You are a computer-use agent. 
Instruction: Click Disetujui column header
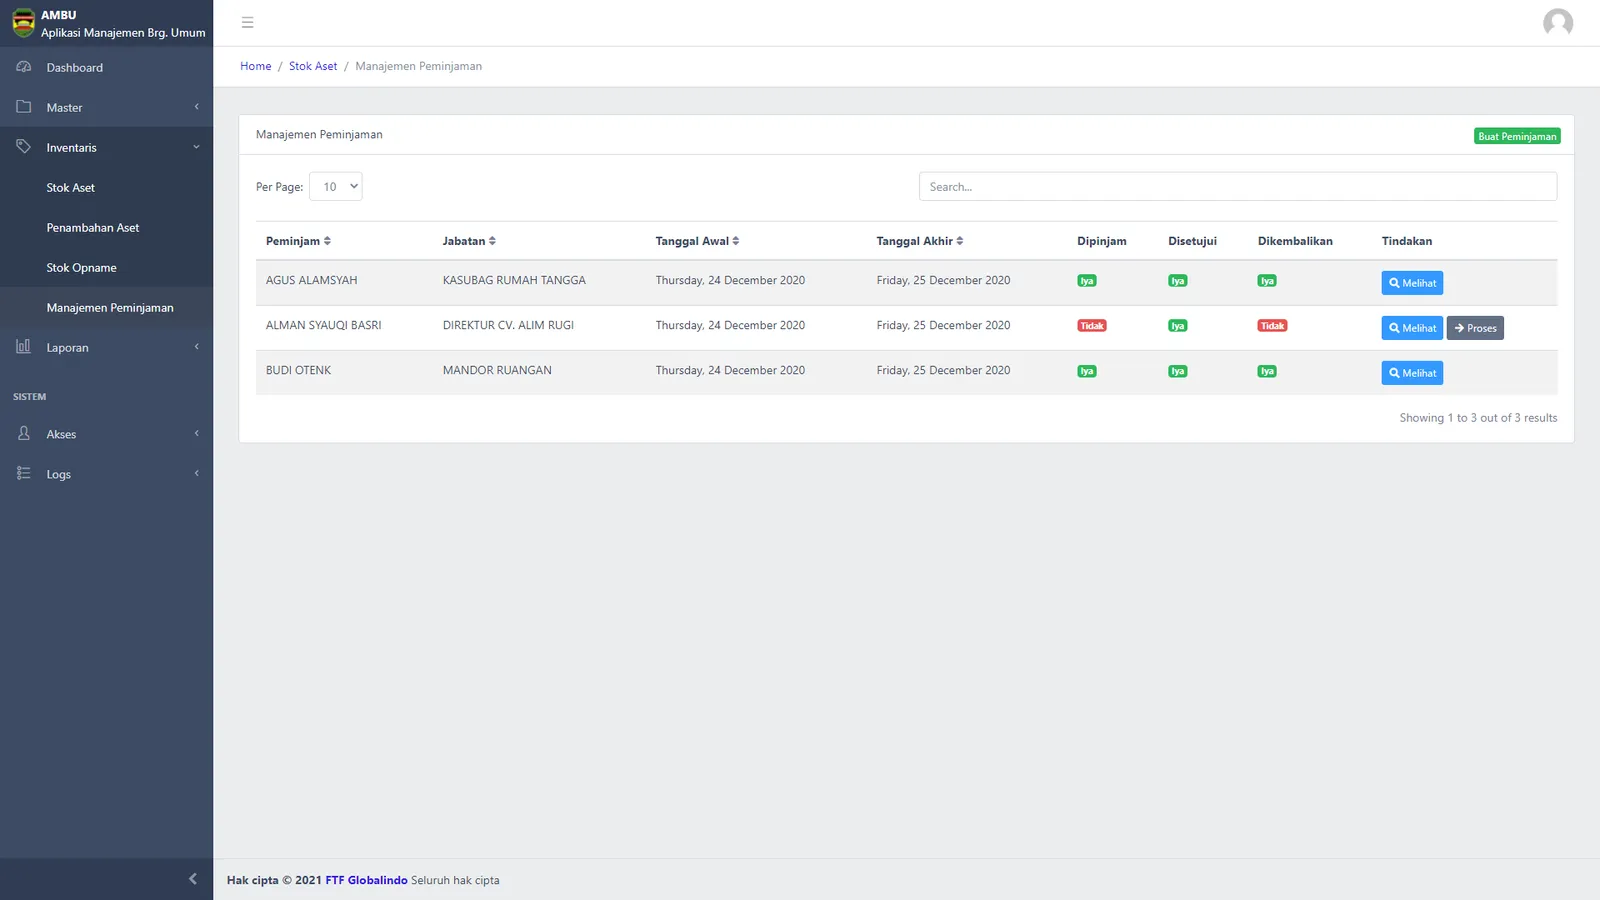1192,241
